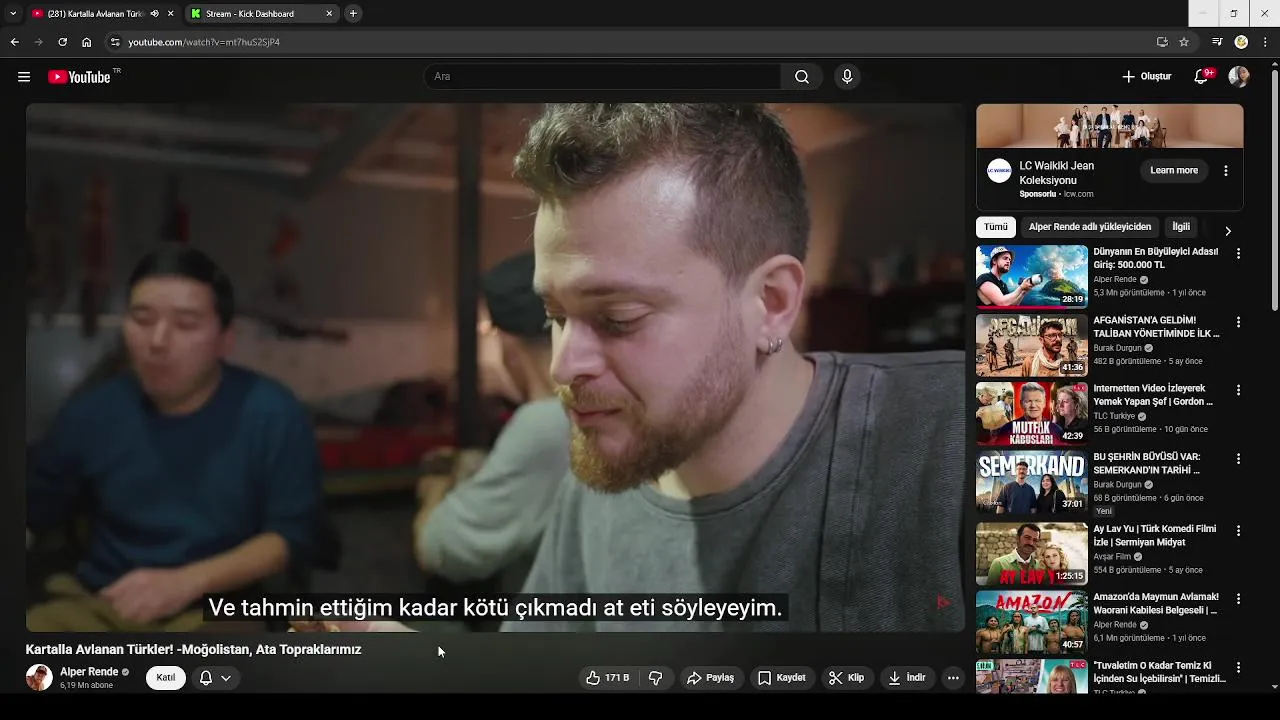This screenshot has width=1280, height=720.
Task: Open Tuvaletim O Kadar Temiz Ki title
Action: coord(1159,672)
